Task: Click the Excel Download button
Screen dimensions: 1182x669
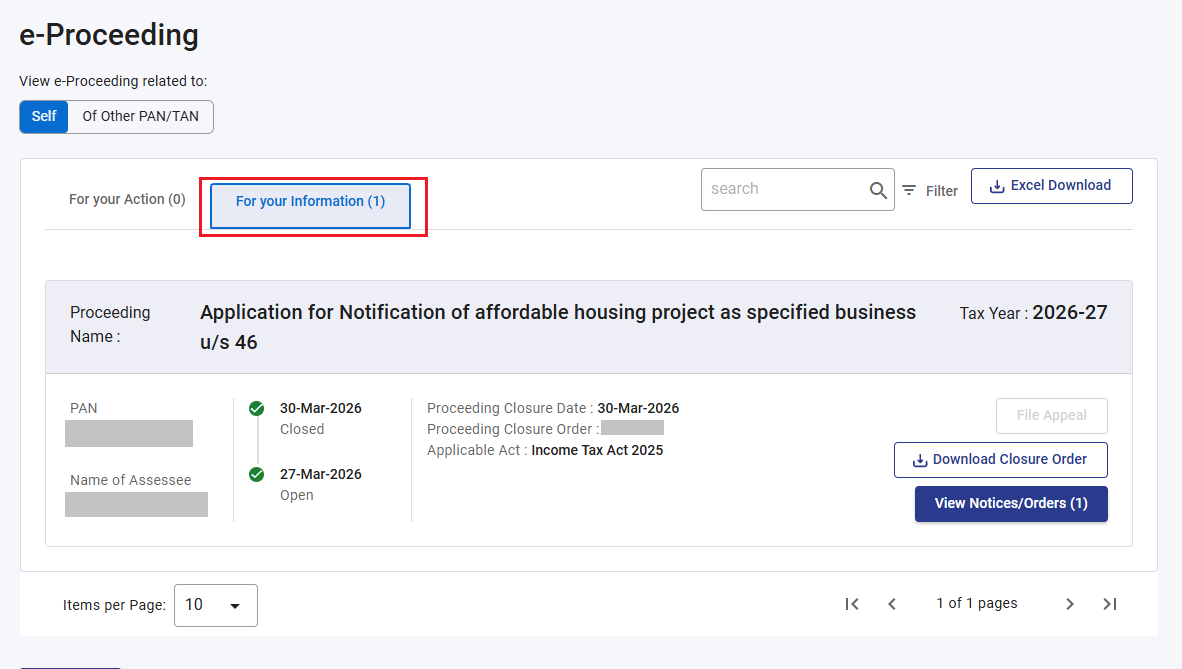Action: [1052, 186]
